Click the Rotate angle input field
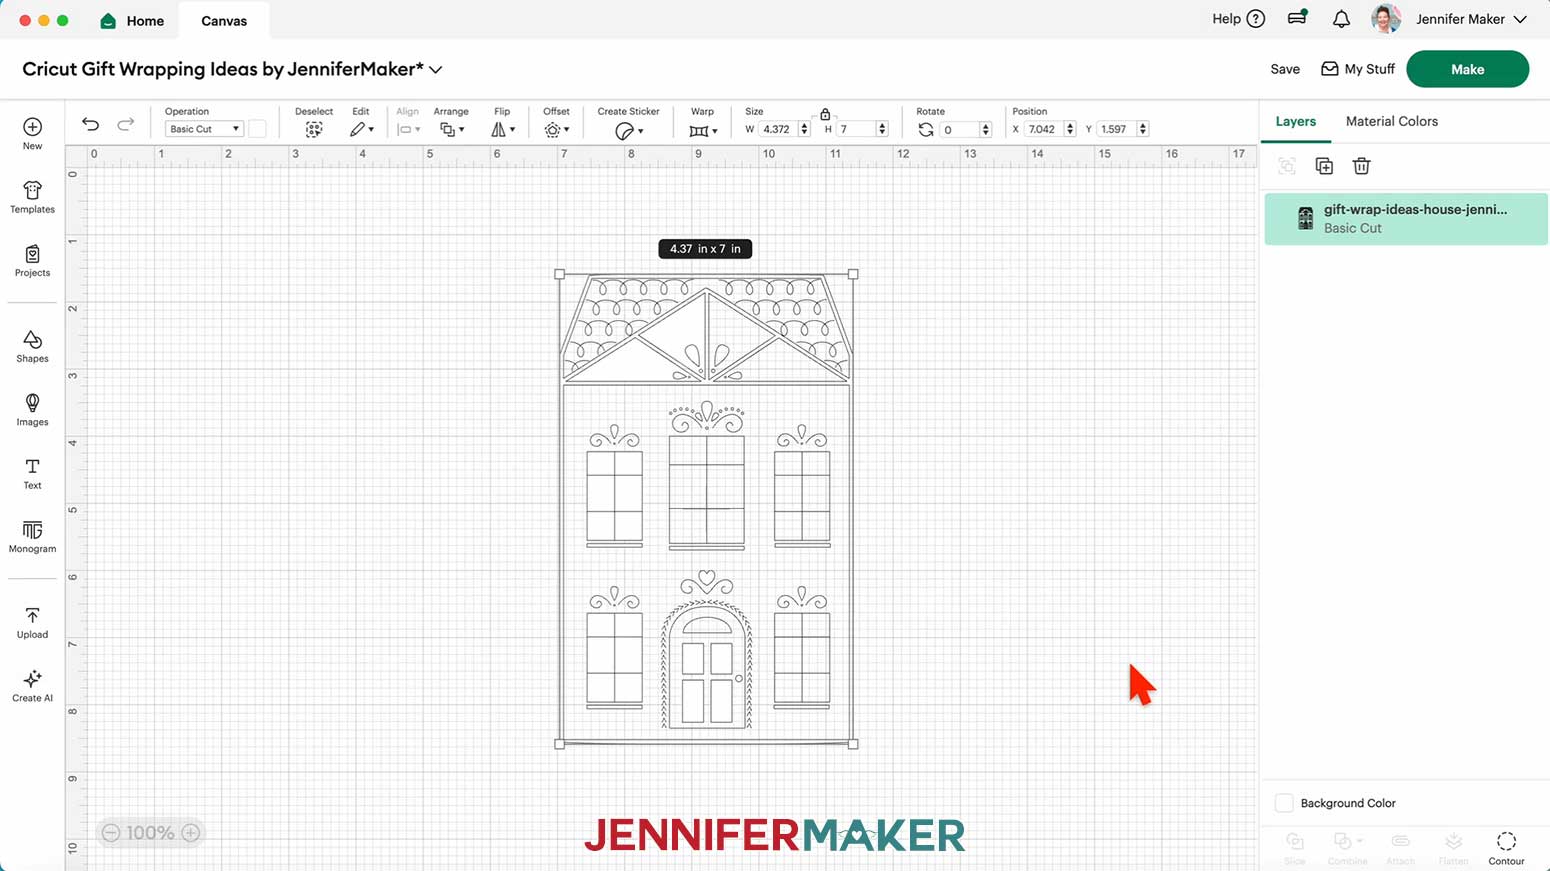This screenshot has width=1550, height=871. (958, 129)
